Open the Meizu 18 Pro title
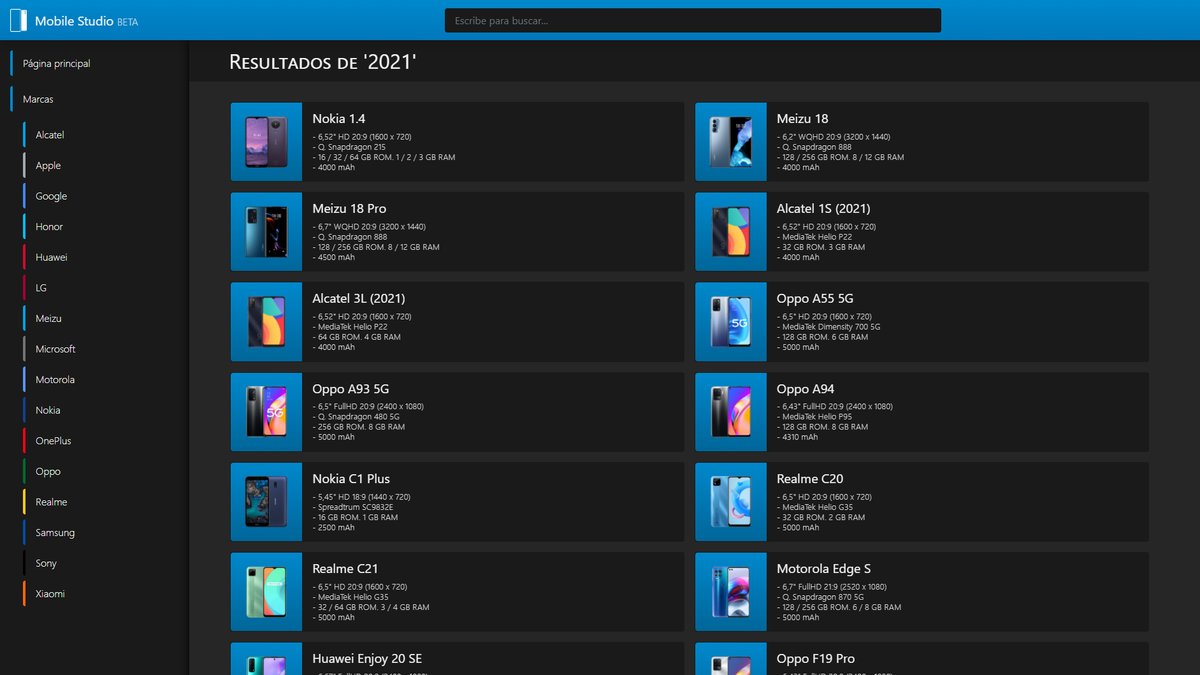1200x675 pixels. click(x=349, y=209)
